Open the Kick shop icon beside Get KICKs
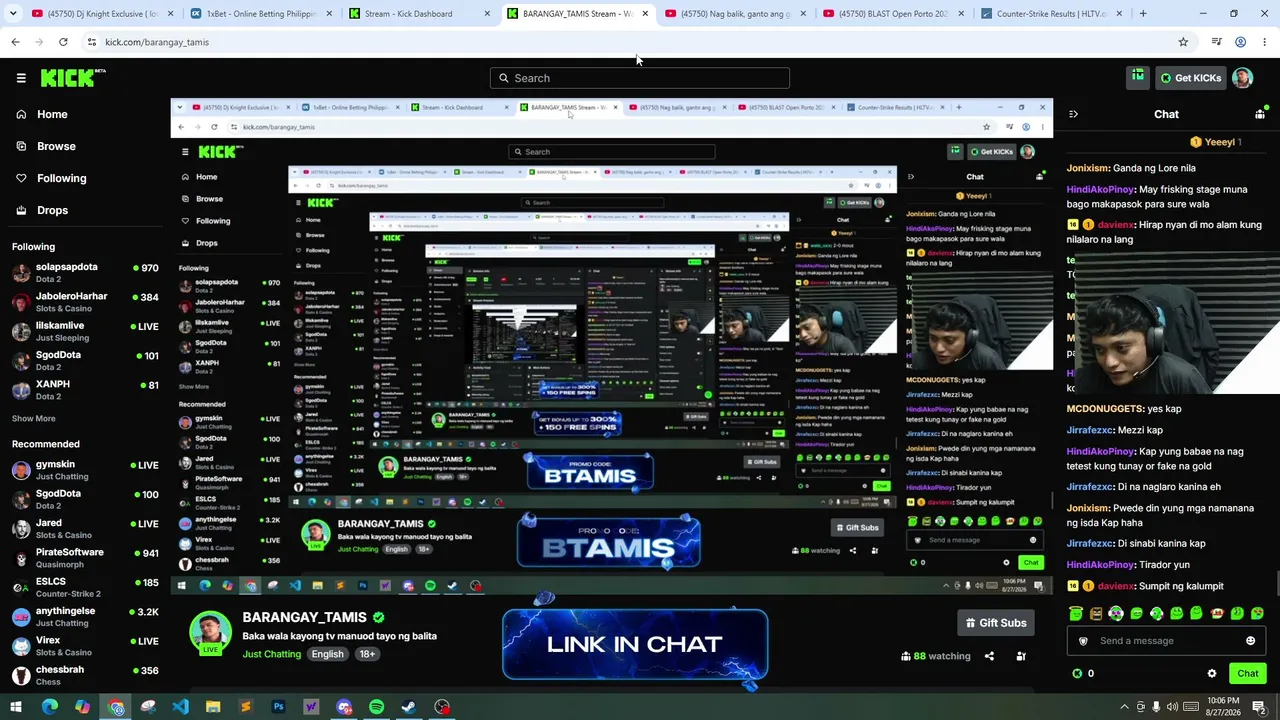Image resolution: width=1280 pixels, height=720 pixels. 1138,78
